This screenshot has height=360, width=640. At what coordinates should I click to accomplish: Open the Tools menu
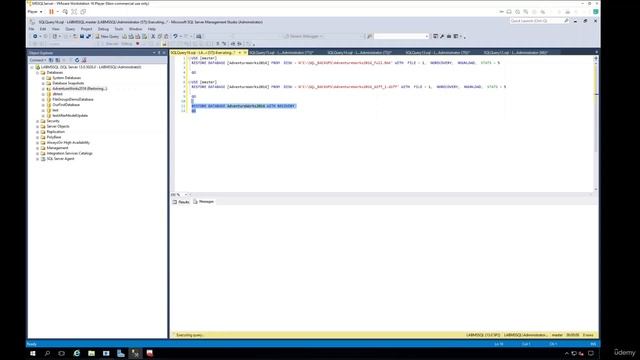[119, 29]
